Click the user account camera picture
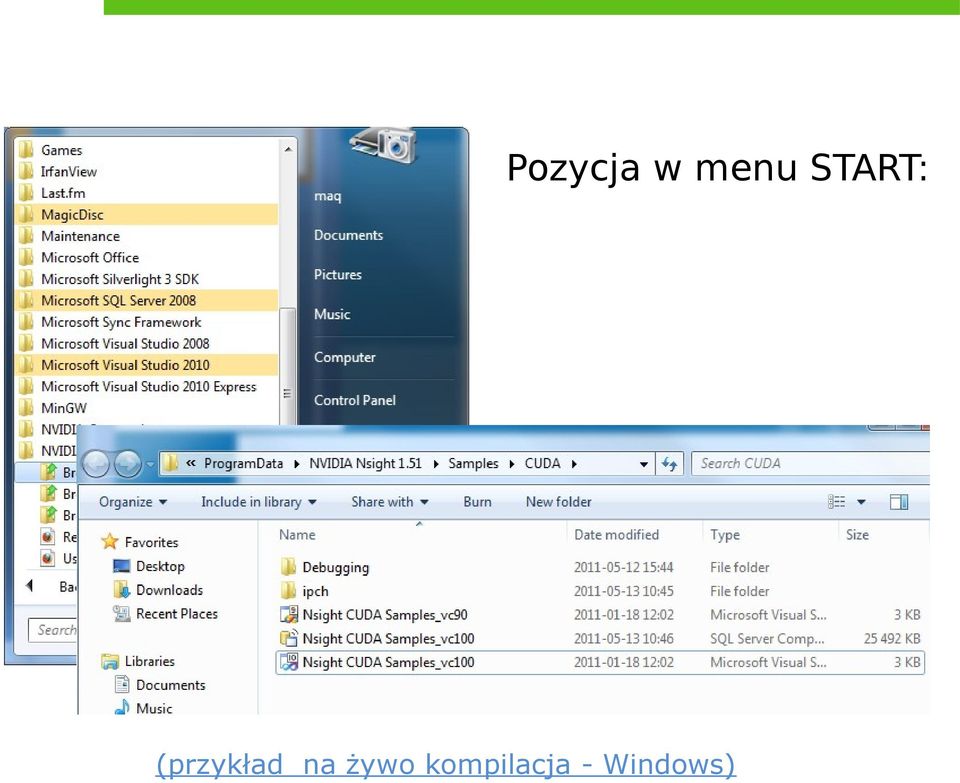The width and height of the screenshot is (960, 783). 384,144
